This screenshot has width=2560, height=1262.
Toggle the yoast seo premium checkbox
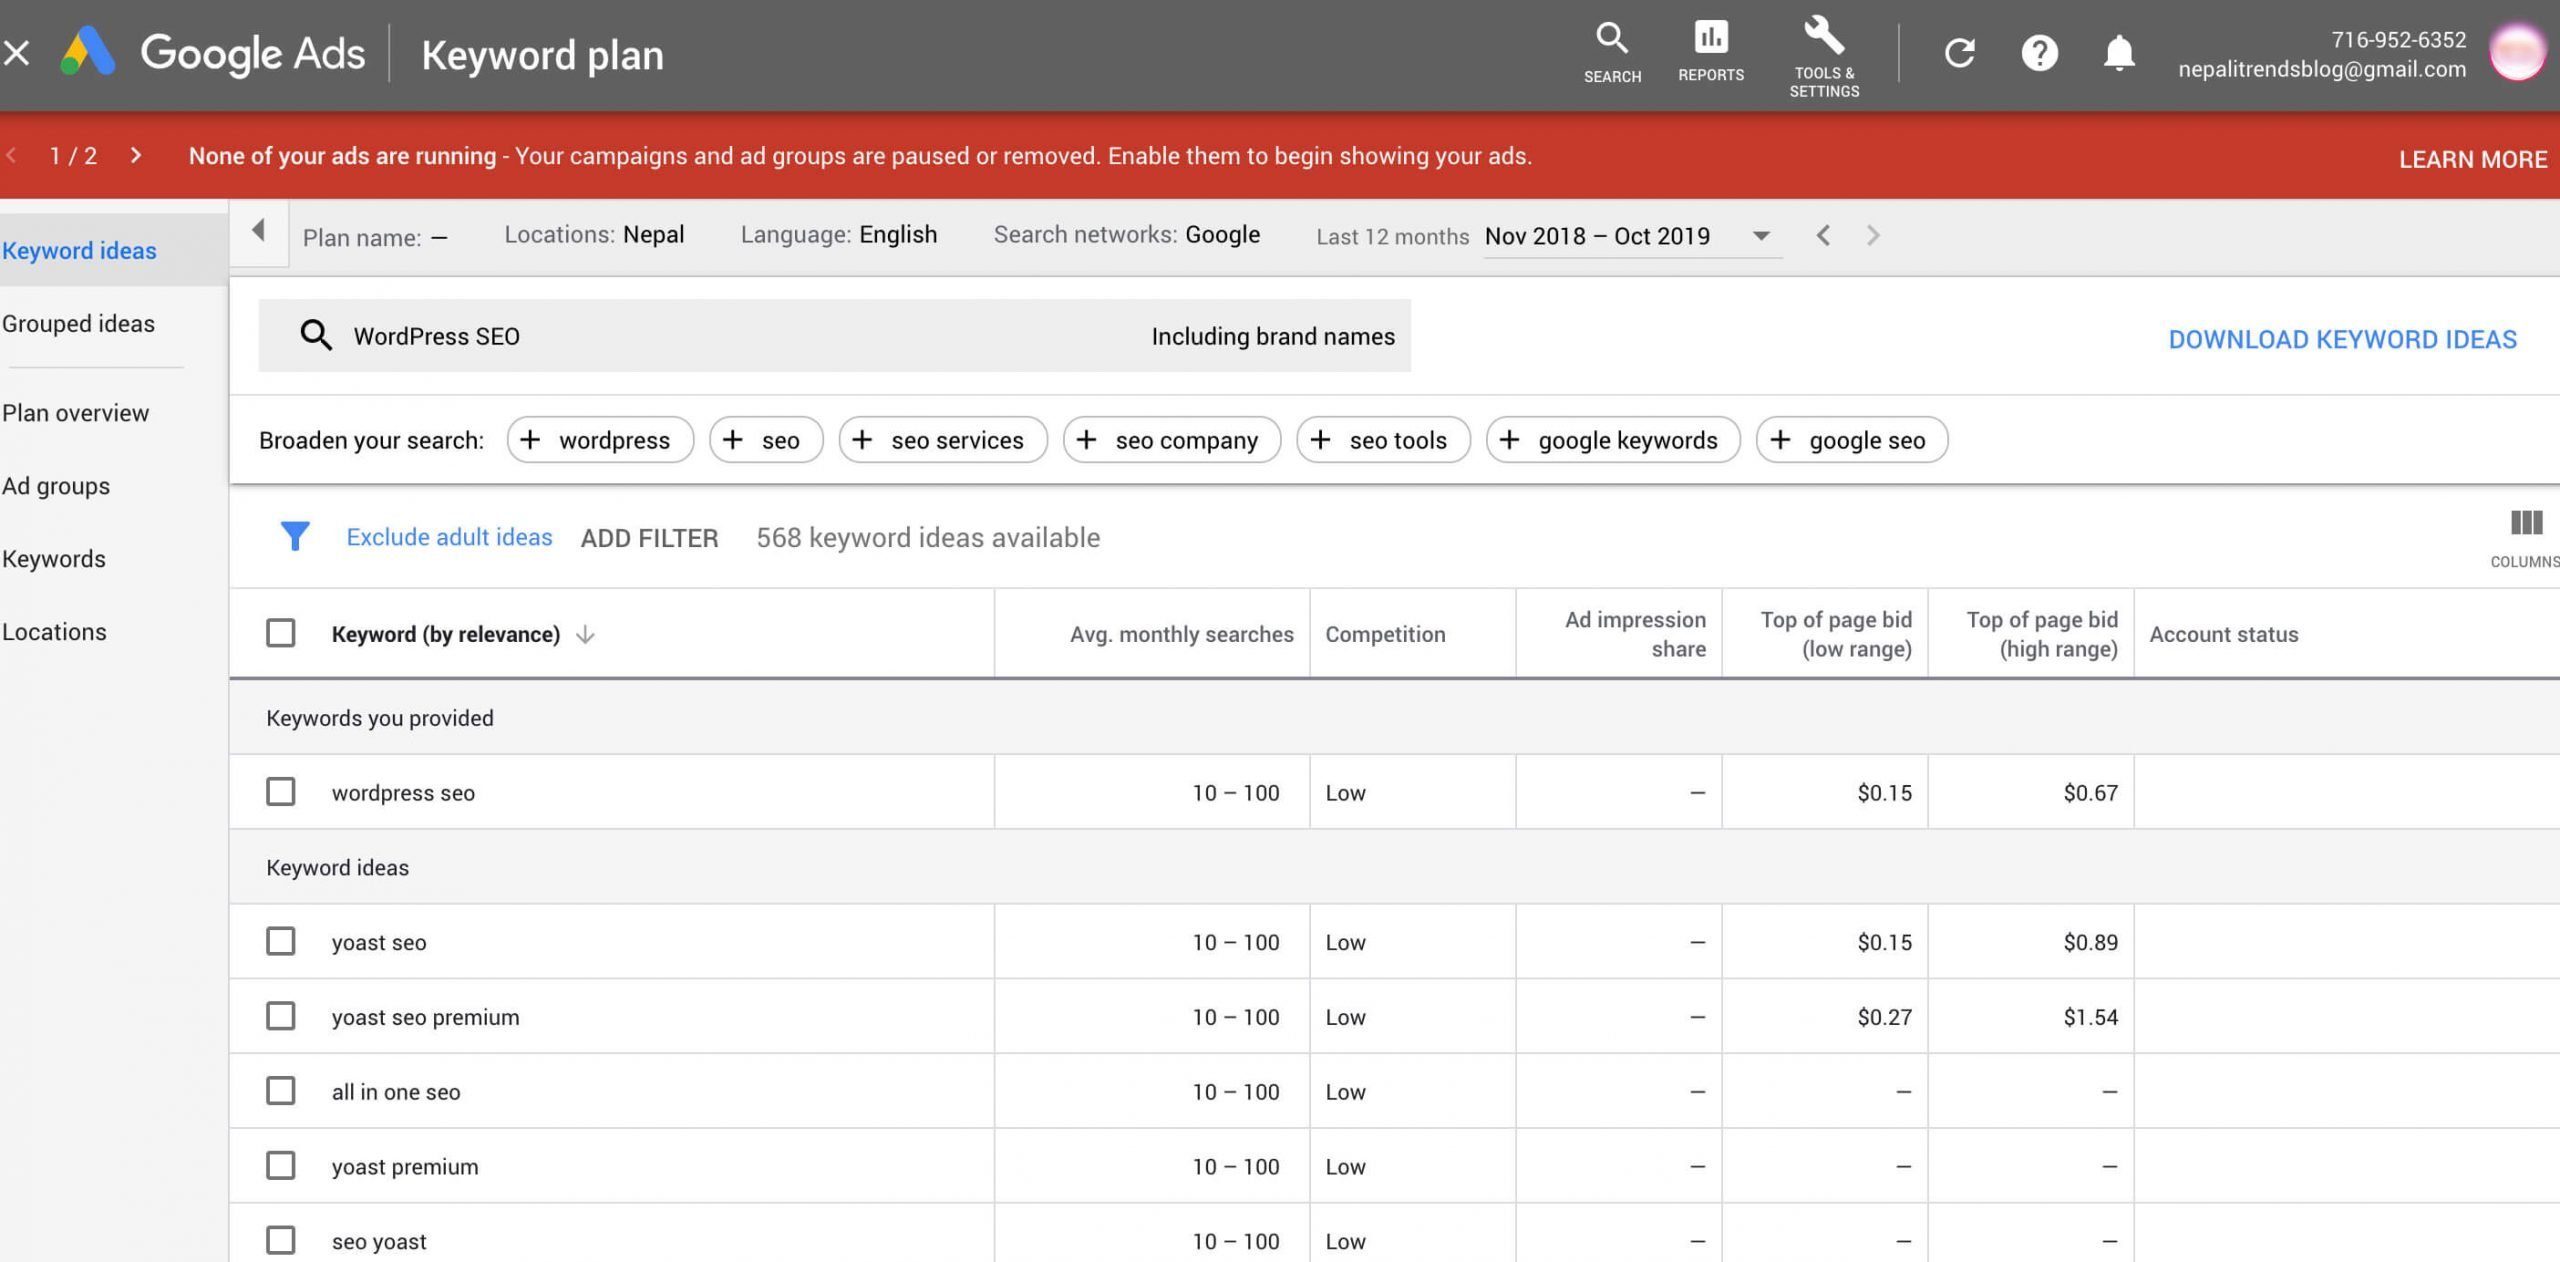click(x=281, y=1015)
